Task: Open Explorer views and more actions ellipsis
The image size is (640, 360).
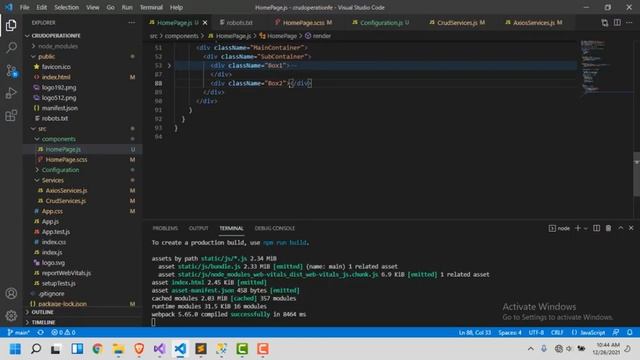Action: click(131, 23)
